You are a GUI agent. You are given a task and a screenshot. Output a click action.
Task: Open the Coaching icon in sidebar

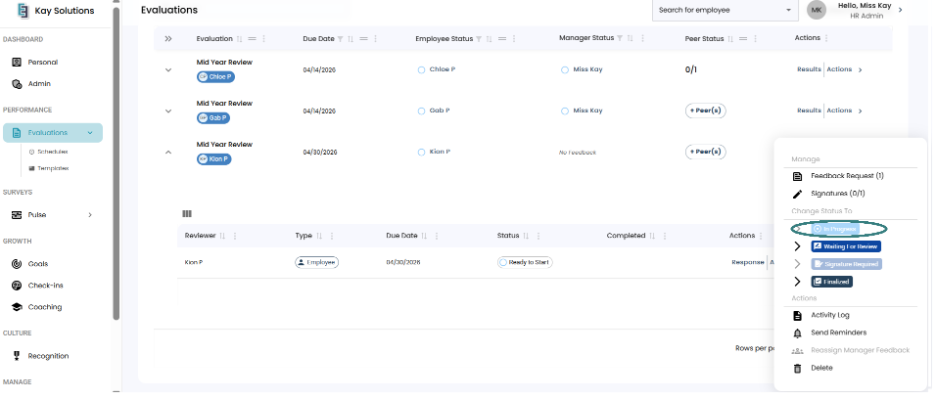(17, 307)
